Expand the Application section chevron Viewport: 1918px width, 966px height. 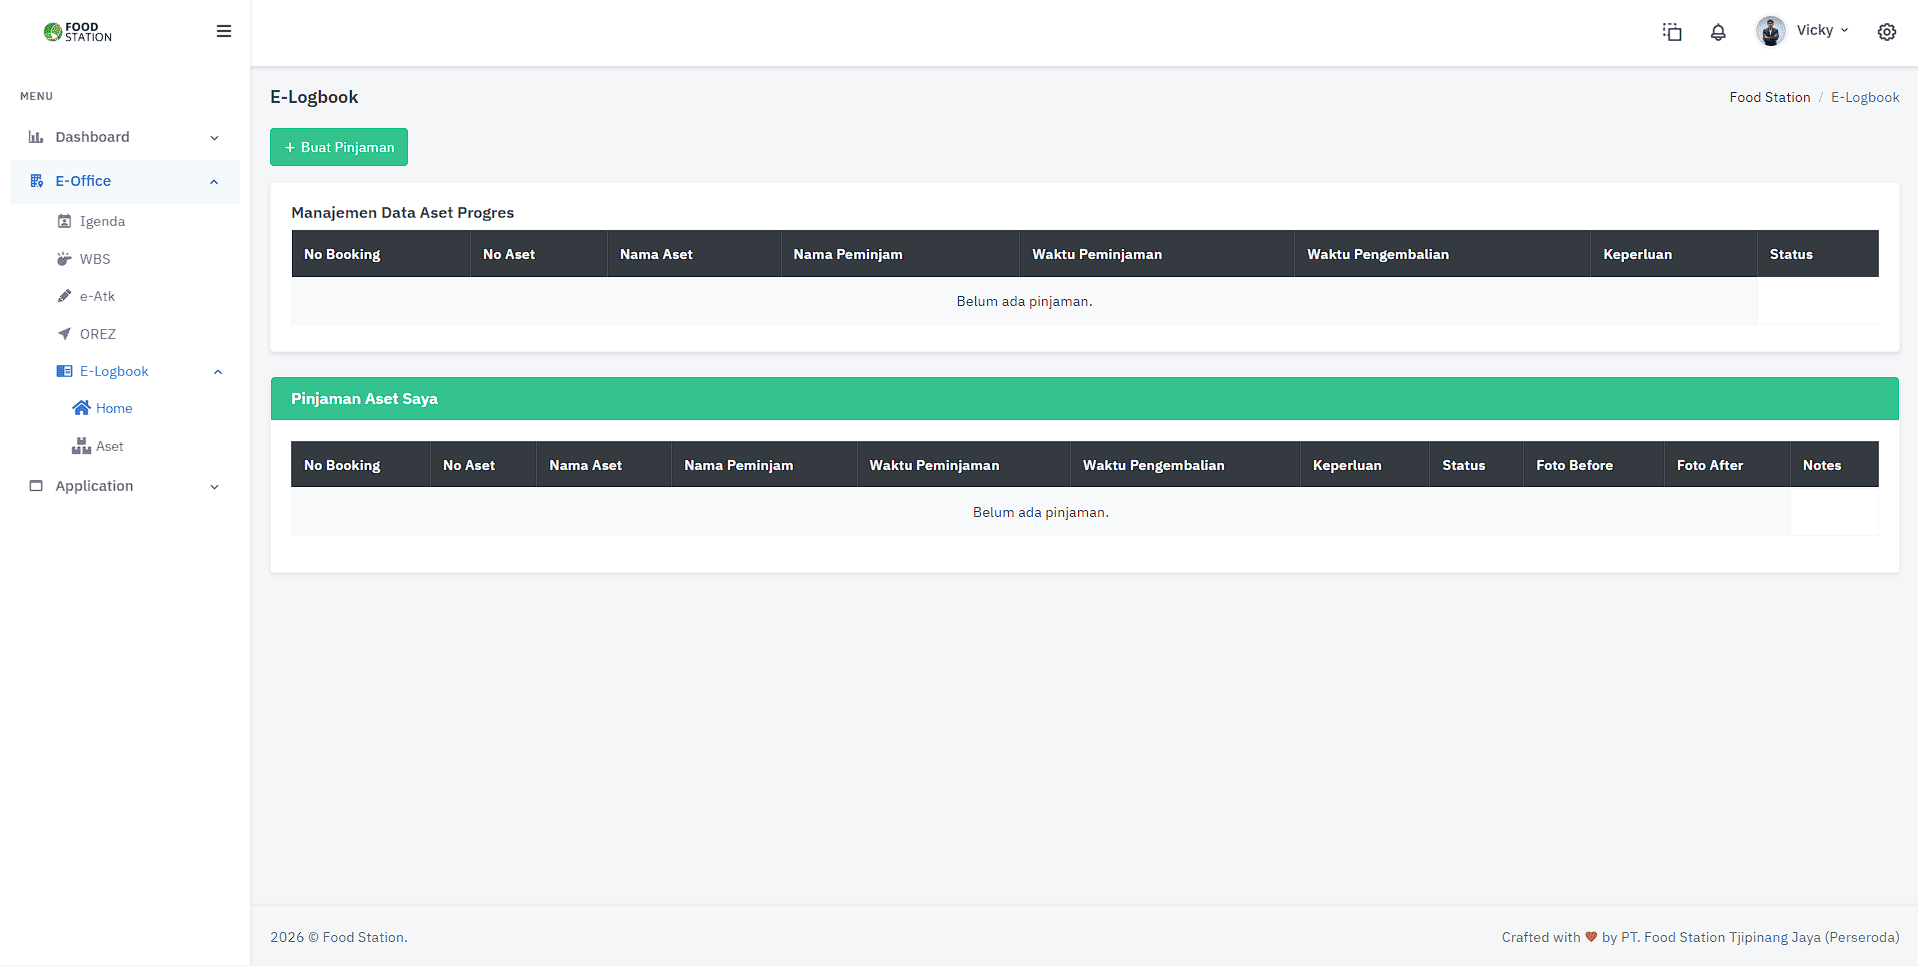pyautogui.click(x=215, y=487)
